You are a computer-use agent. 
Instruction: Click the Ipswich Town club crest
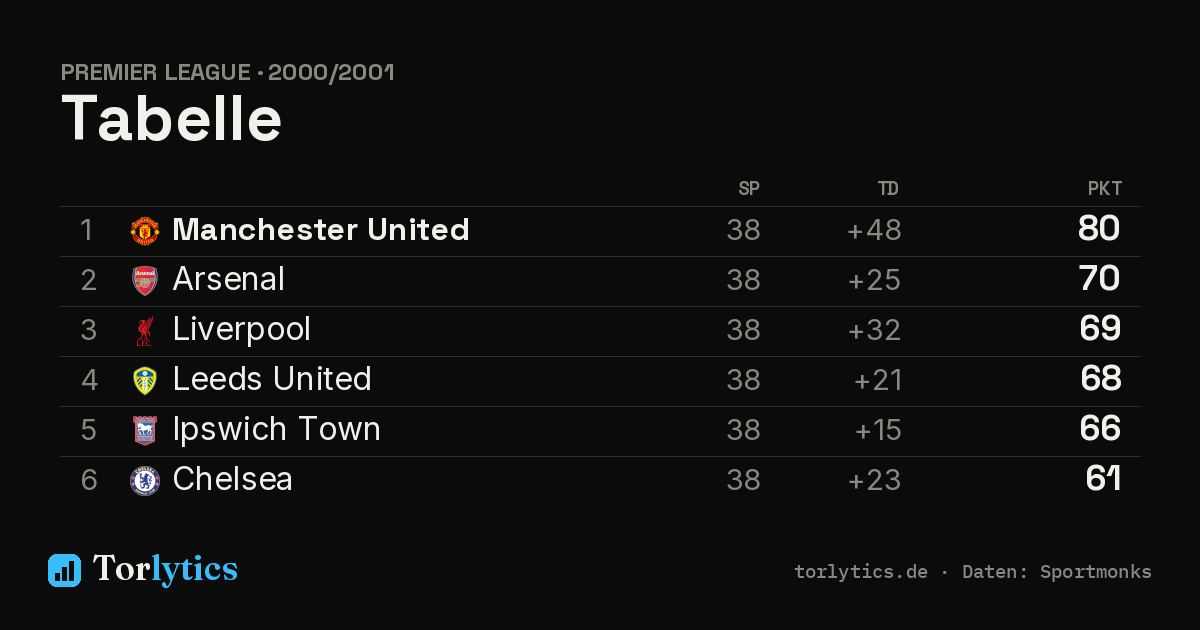tap(145, 431)
